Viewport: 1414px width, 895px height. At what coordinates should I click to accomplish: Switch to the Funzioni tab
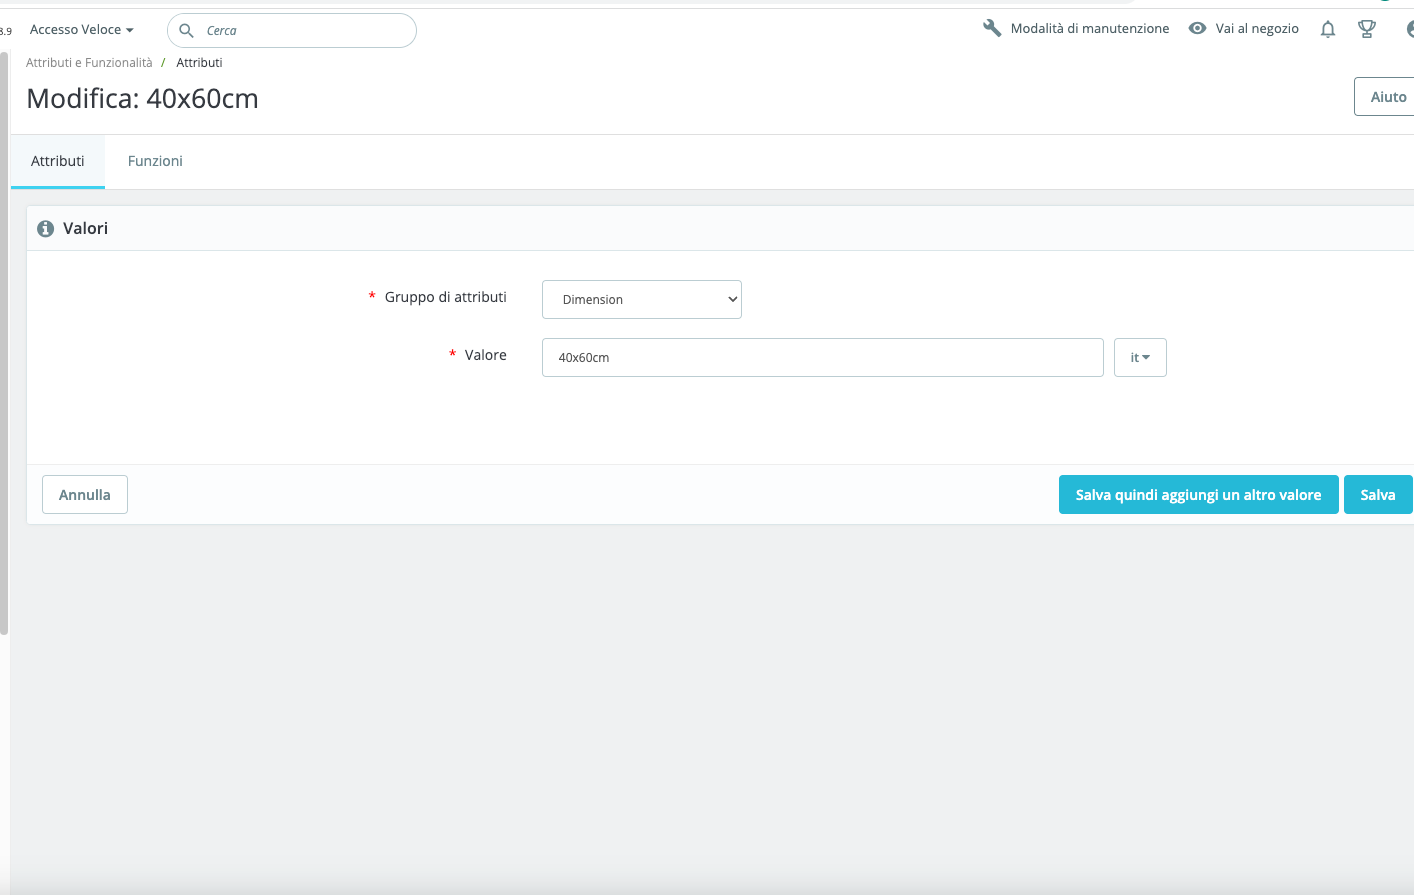155,161
